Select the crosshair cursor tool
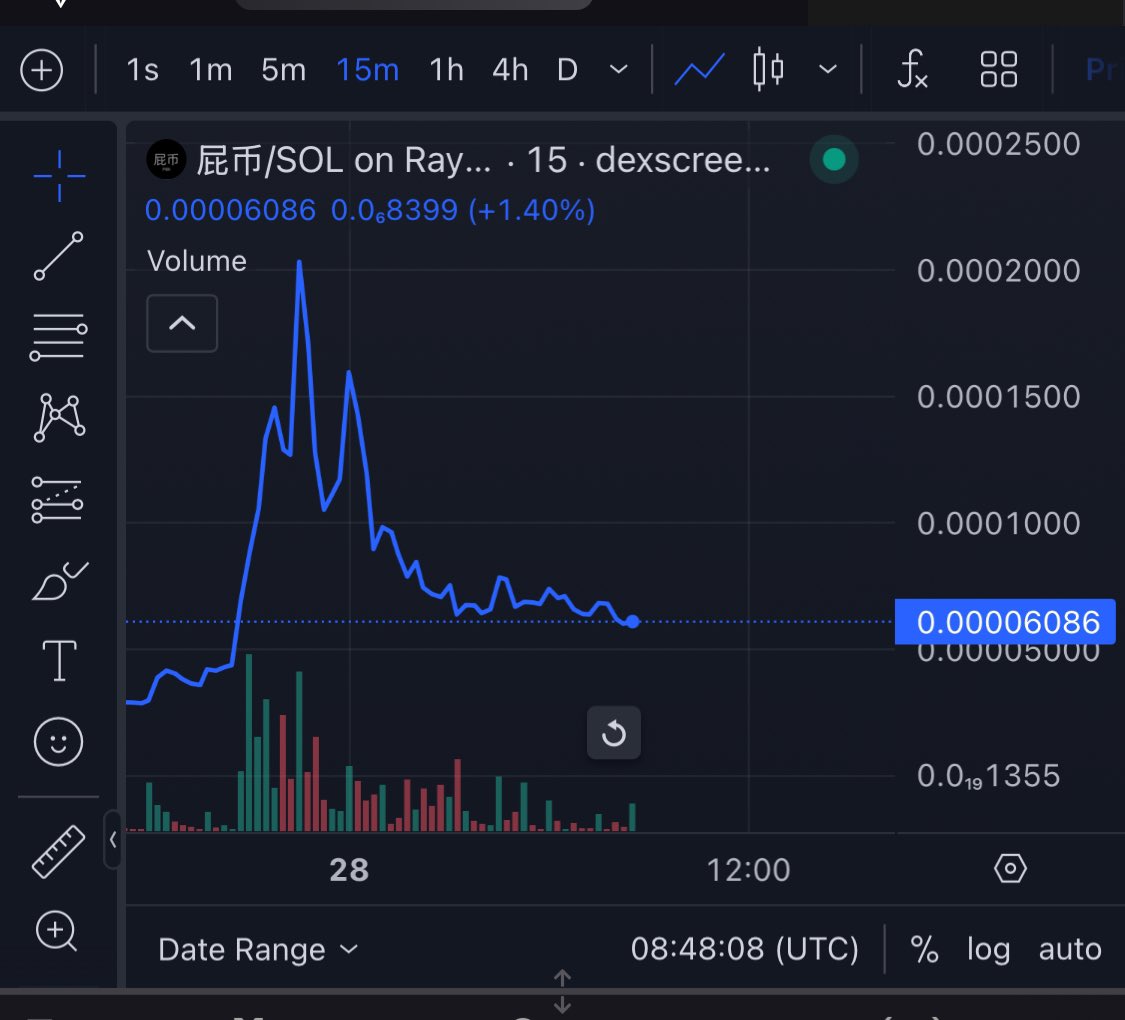This screenshot has width=1125, height=1020. (57, 175)
